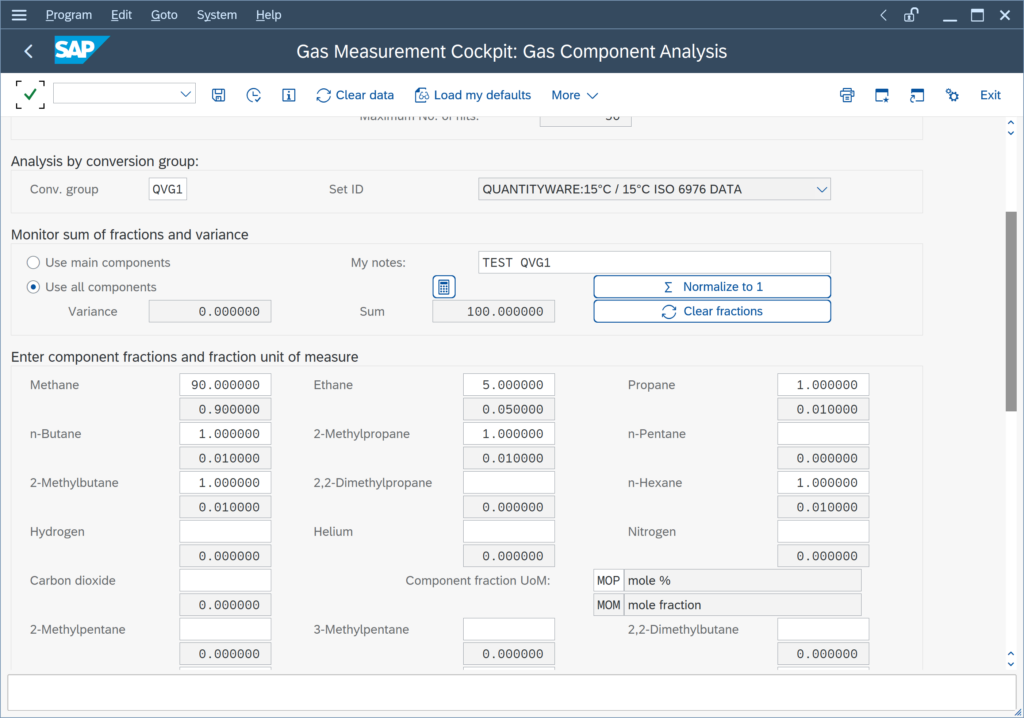Open the Edit menu
This screenshot has width=1024, height=718.
(121, 14)
